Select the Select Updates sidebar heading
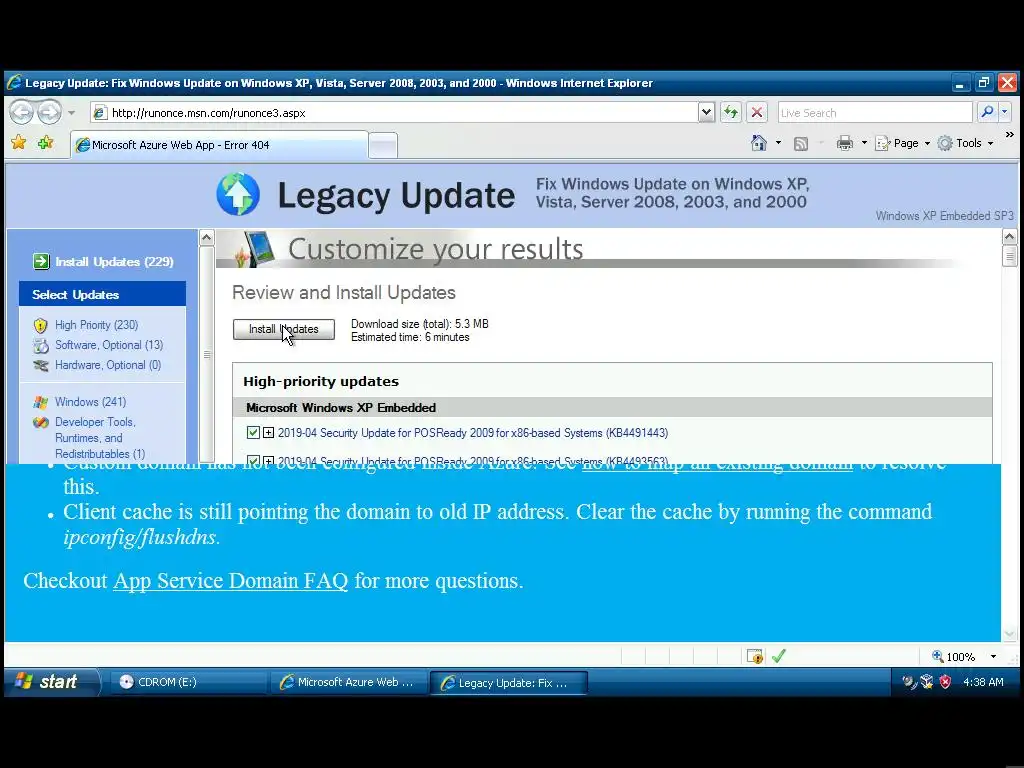The image size is (1024, 768). (103, 295)
